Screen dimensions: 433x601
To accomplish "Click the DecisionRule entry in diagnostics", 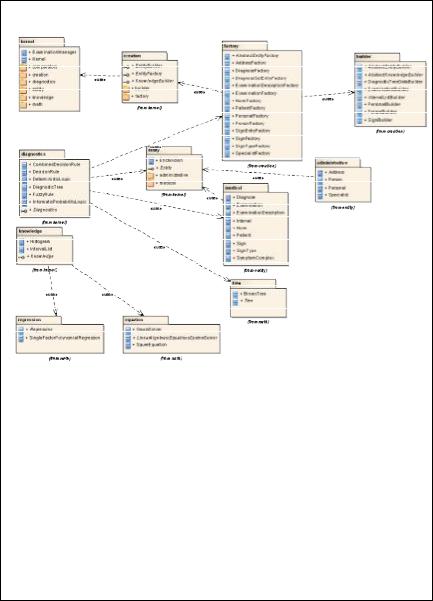I will pos(46,172).
